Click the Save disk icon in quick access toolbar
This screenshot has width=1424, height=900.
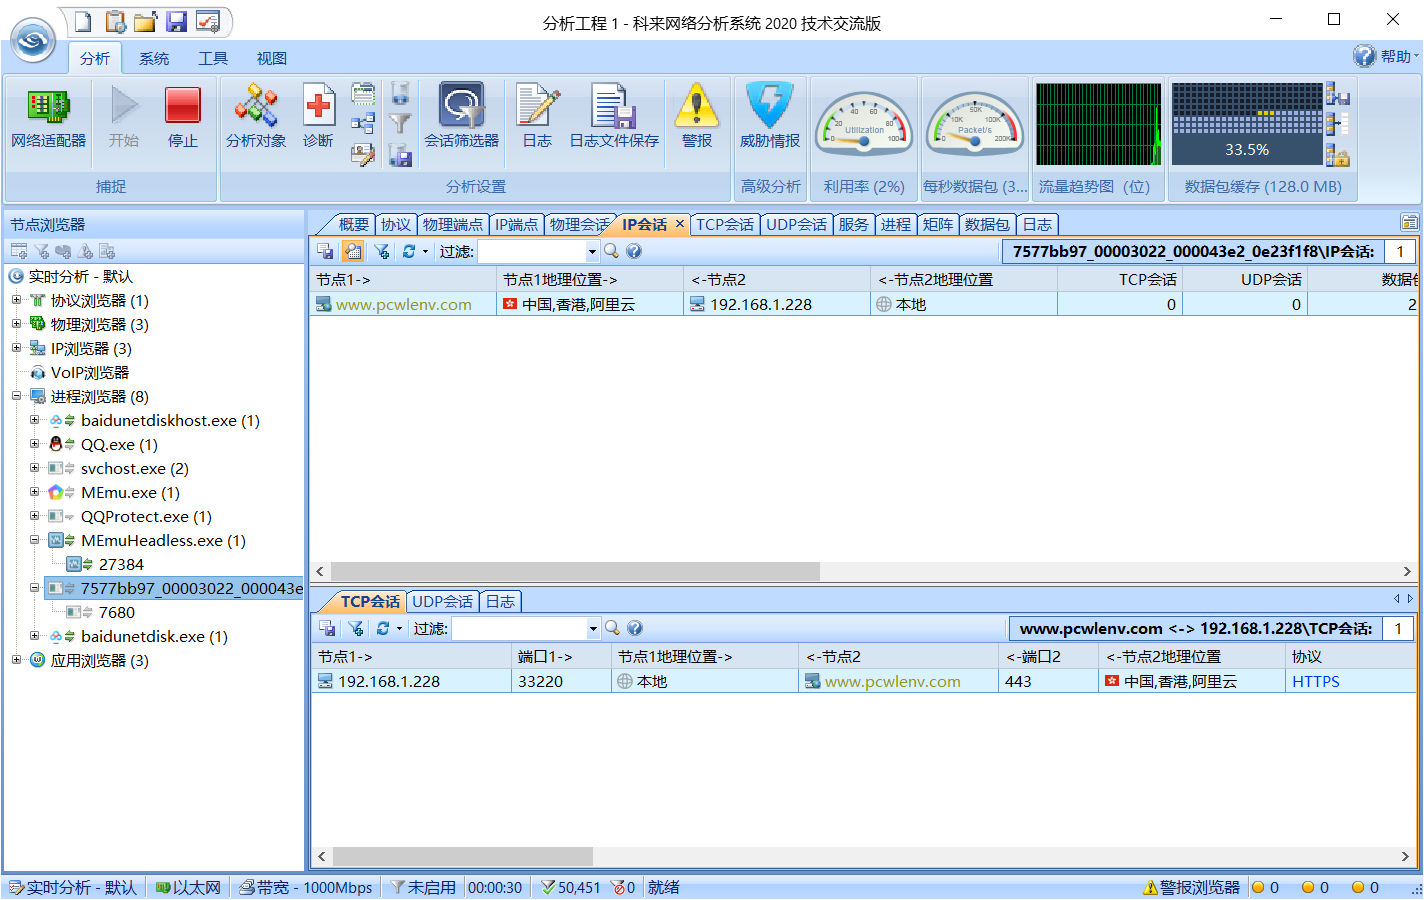click(177, 21)
